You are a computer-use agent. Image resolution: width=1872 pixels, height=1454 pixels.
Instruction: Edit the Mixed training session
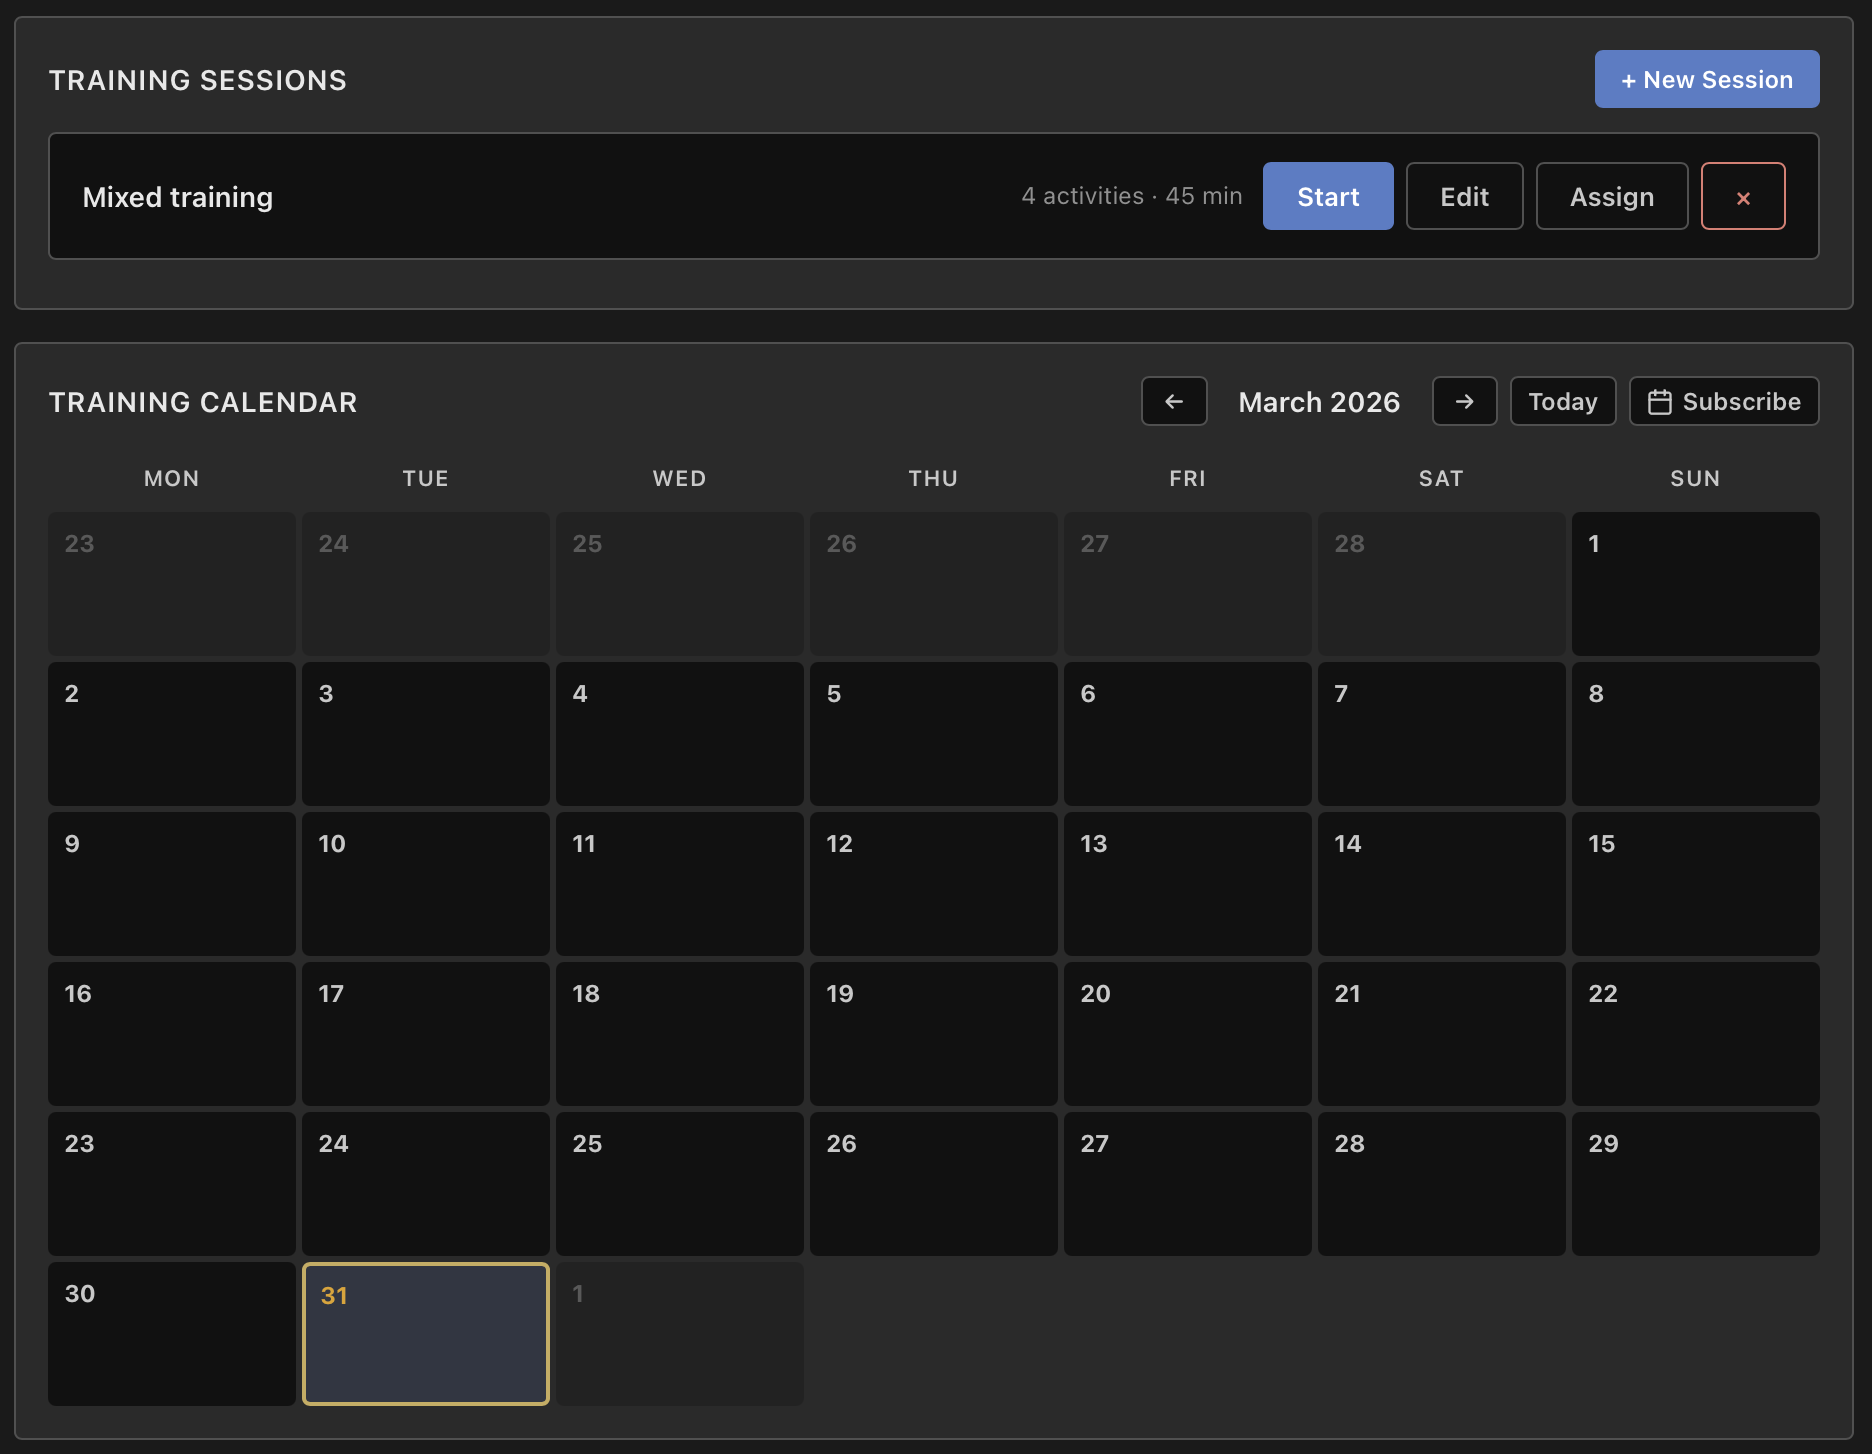click(1464, 196)
